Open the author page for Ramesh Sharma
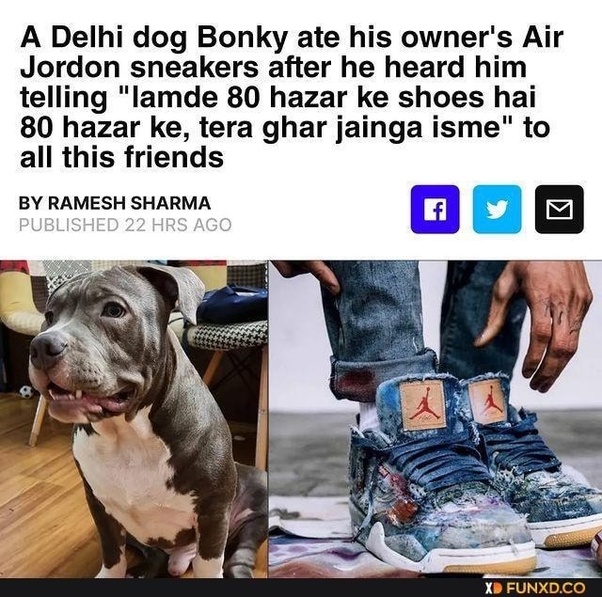The width and height of the screenshot is (602, 597). coord(115,203)
